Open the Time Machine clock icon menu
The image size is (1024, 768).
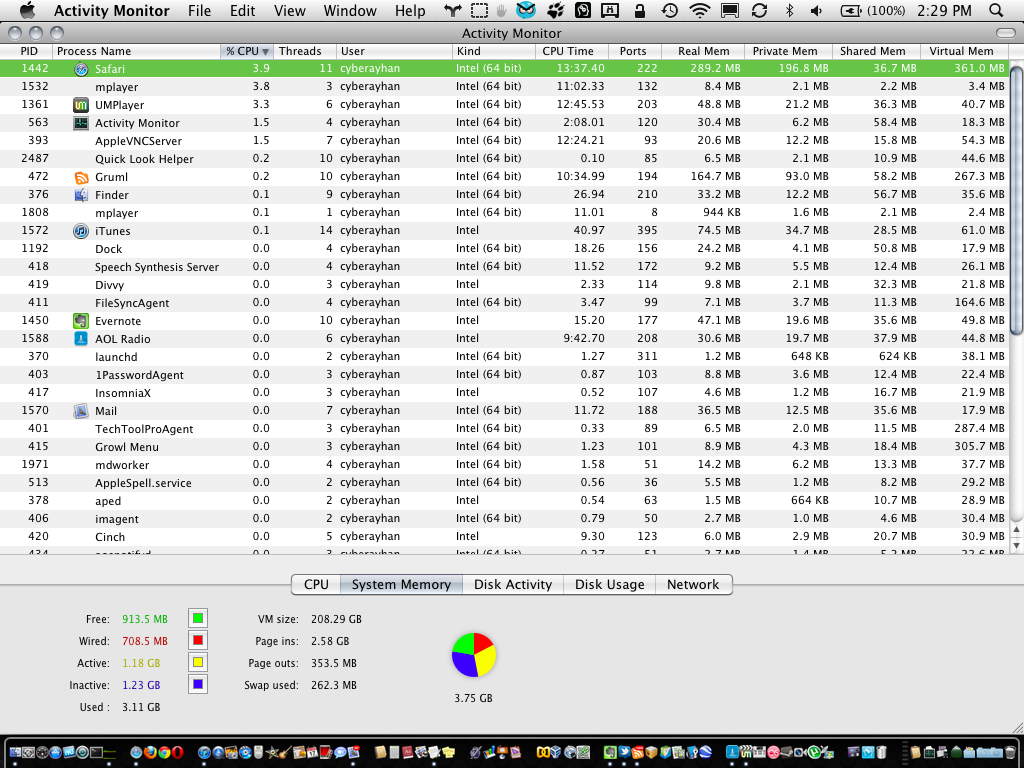pyautogui.click(x=669, y=10)
